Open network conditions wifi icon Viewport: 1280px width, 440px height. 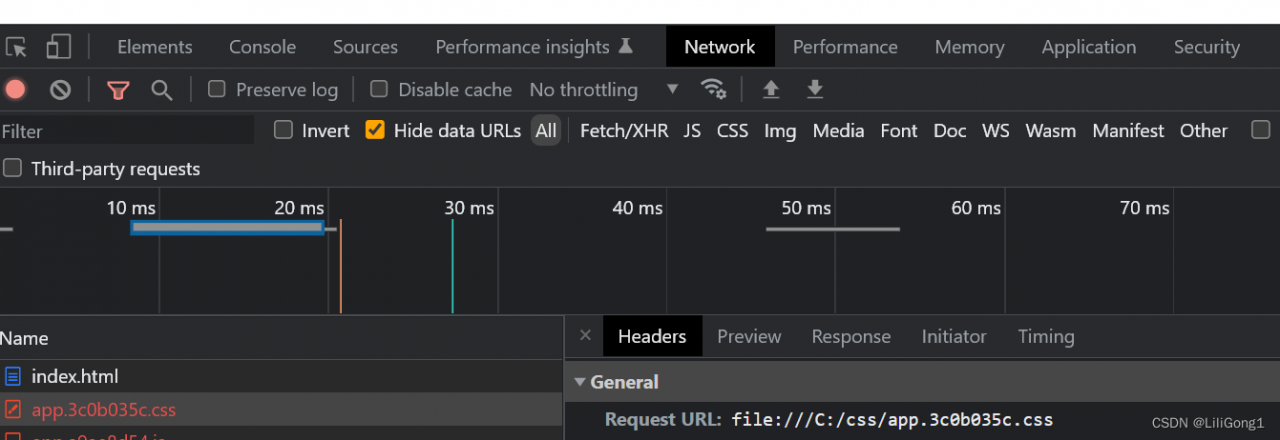(x=713, y=89)
